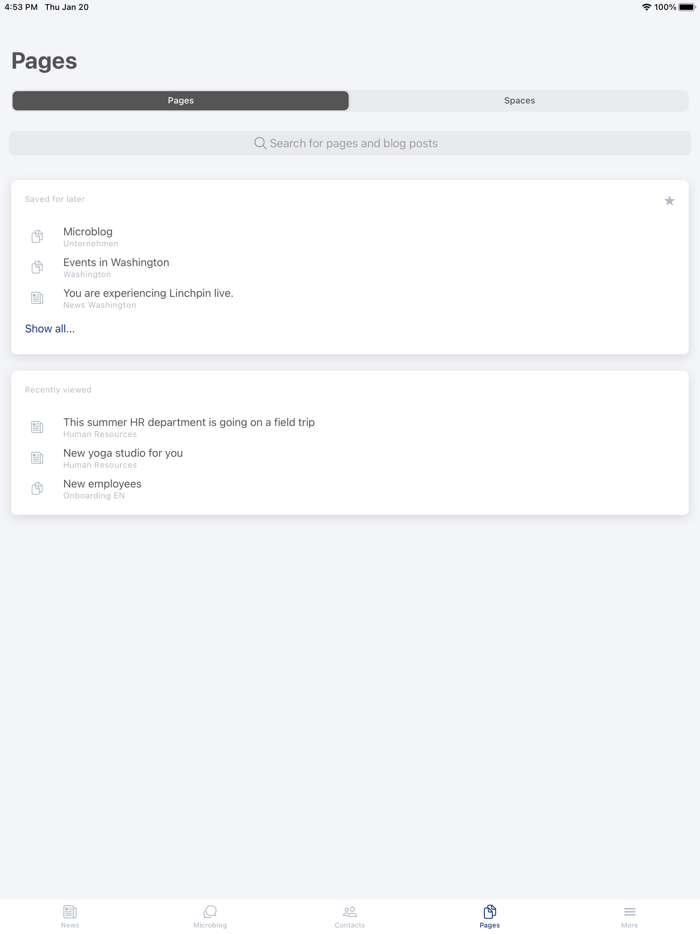
Task: Open the Microblog saved page
Action: click(x=88, y=232)
